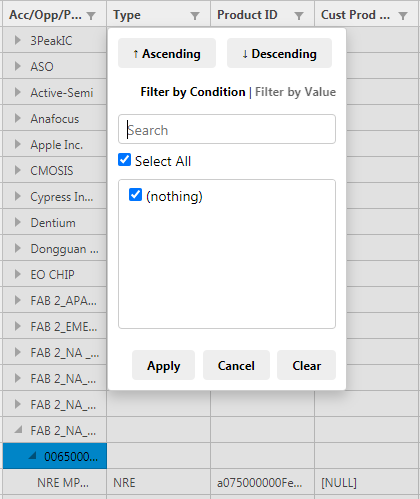
Task: Focus the Search input field
Action: 227,129
